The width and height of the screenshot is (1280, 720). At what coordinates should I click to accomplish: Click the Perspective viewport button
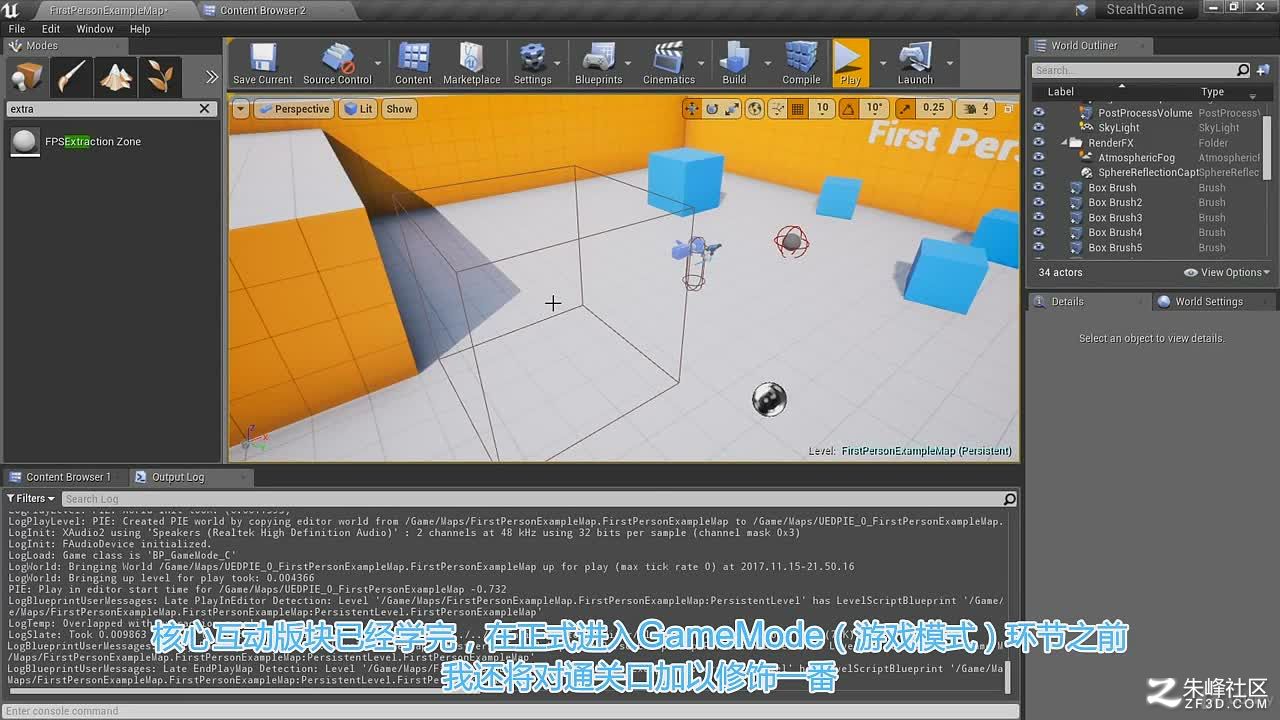[x=293, y=109]
